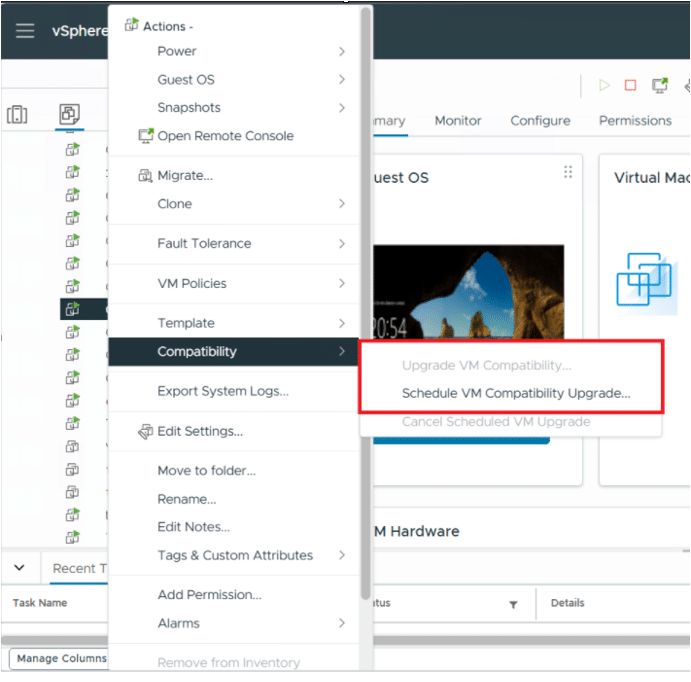Choose Edit Settings from the menu
The width and height of the screenshot is (691, 682).
tap(200, 431)
